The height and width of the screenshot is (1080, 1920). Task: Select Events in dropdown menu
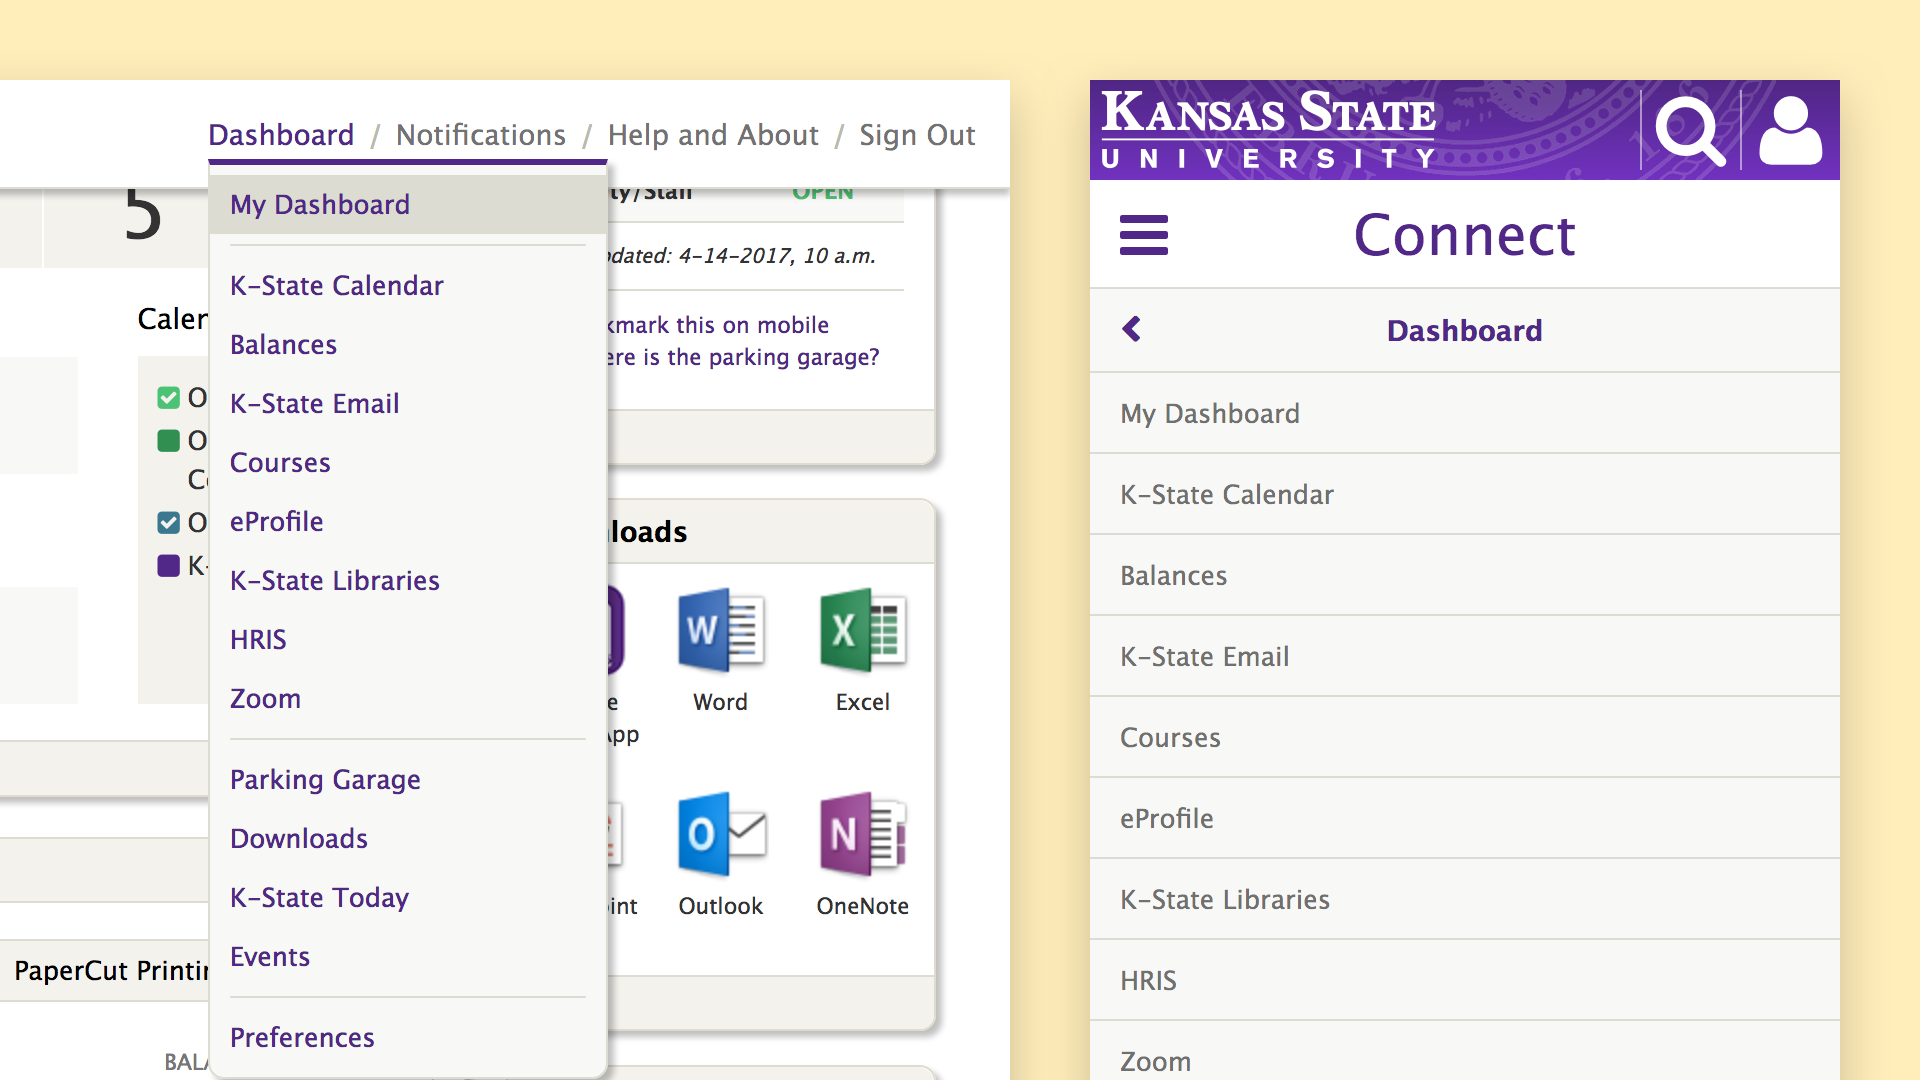click(408, 957)
